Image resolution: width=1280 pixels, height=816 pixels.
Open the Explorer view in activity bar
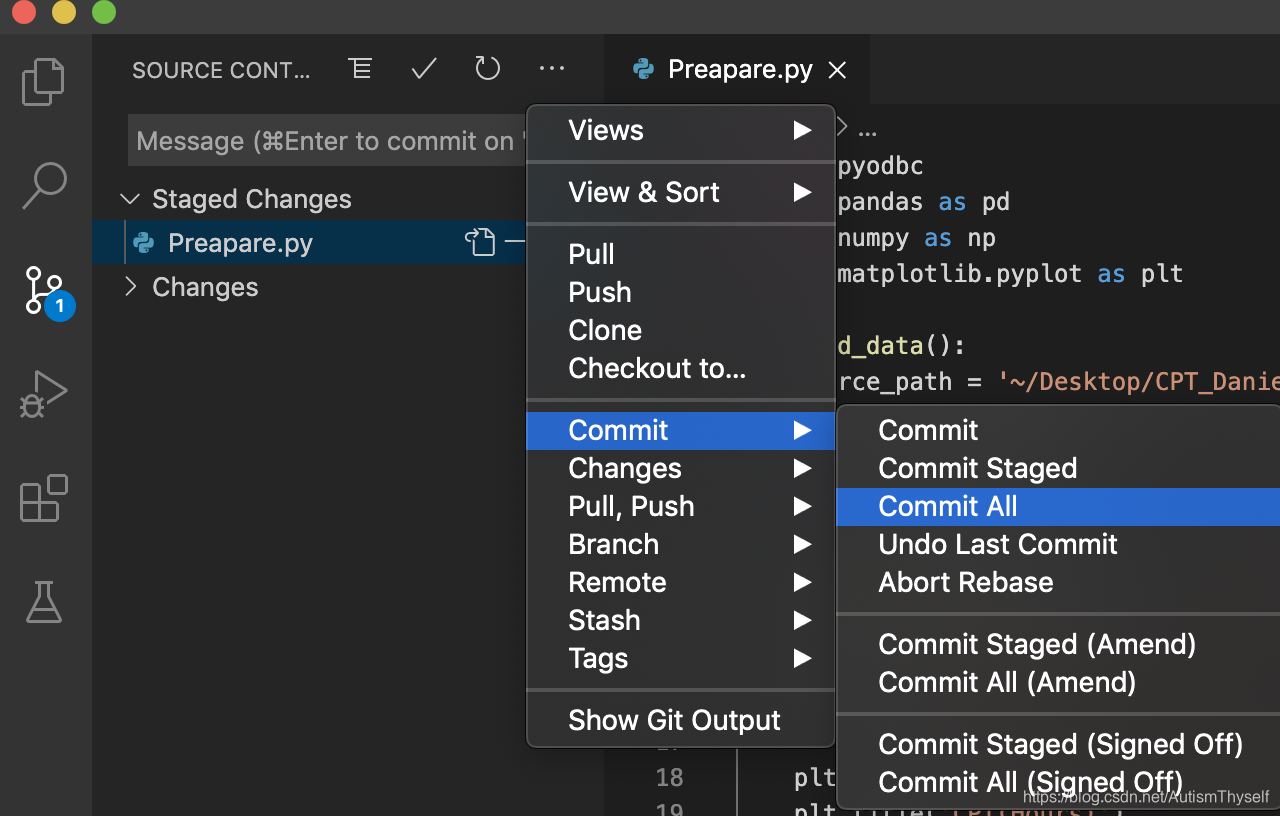(44, 82)
